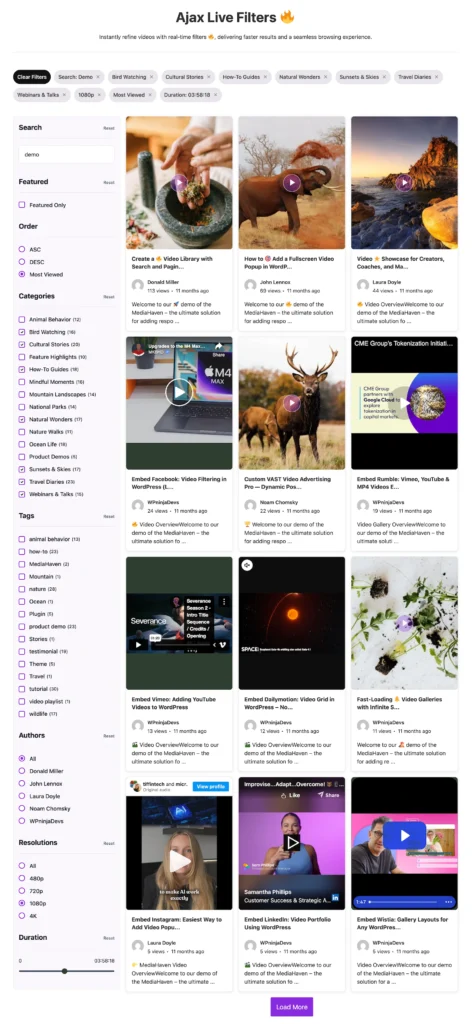The image size is (472, 1024).
Task: Open 'Custom VAST Video Advertising Pro' title
Action: pyautogui.click(x=288, y=483)
